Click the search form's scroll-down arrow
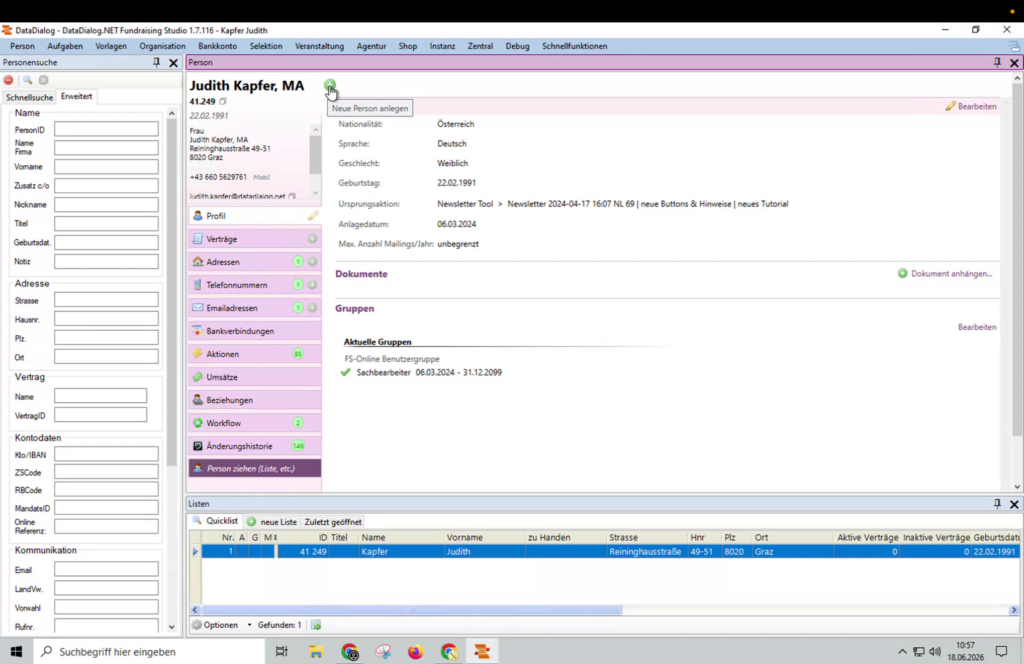Screen dimensions: 1024x664 click(x=172, y=627)
